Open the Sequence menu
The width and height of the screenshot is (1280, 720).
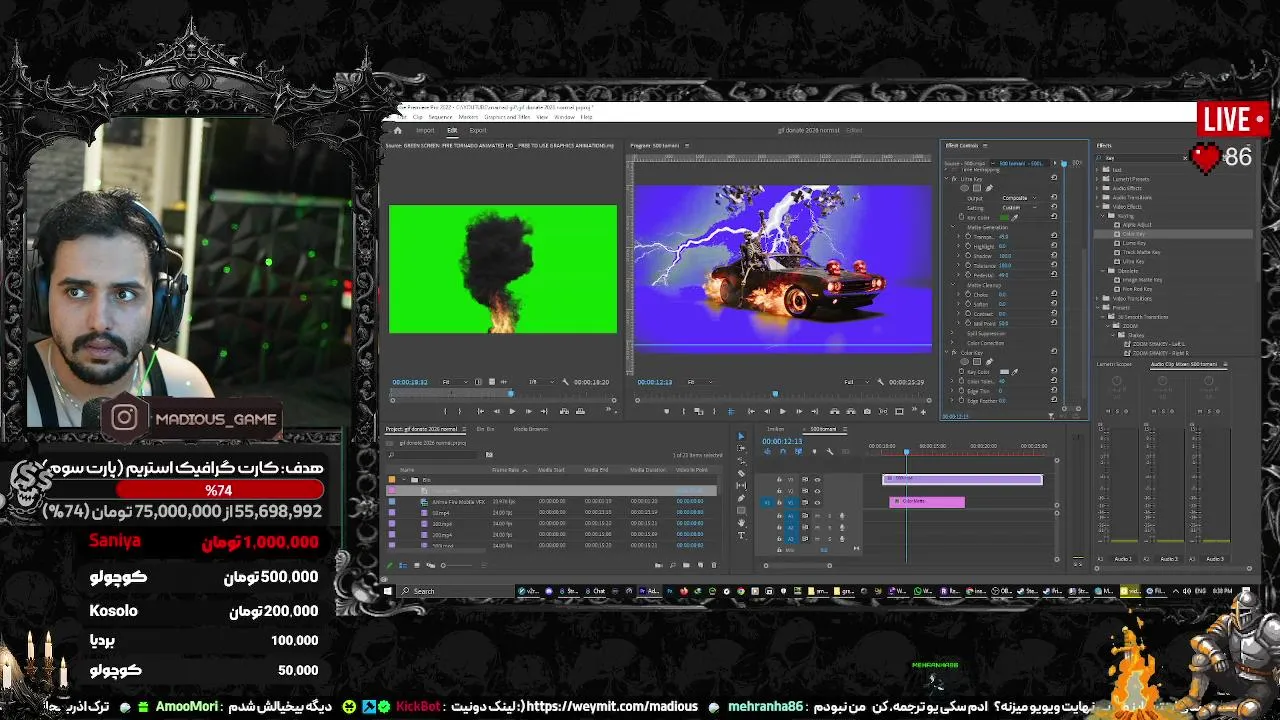click(x=440, y=117)
